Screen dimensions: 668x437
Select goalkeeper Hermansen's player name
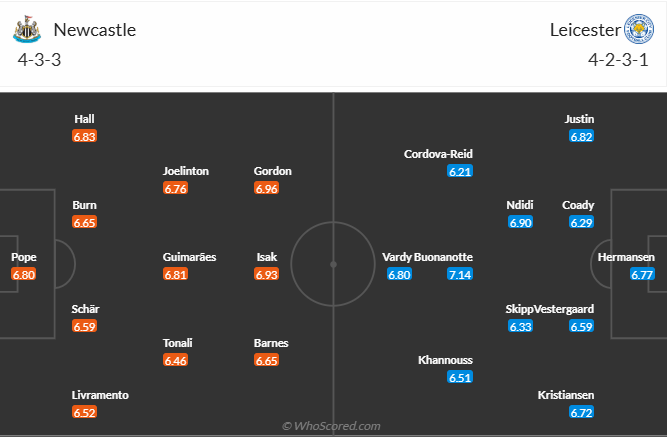(626, 257)
